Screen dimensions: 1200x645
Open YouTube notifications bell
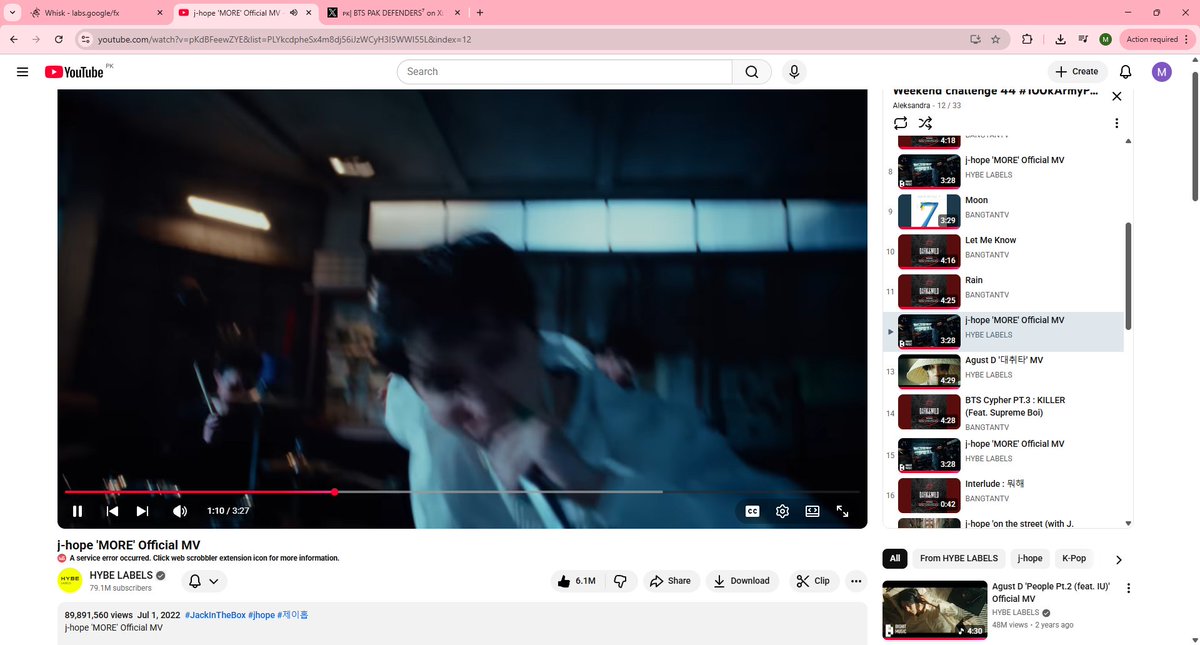(x=1125, y=72)
